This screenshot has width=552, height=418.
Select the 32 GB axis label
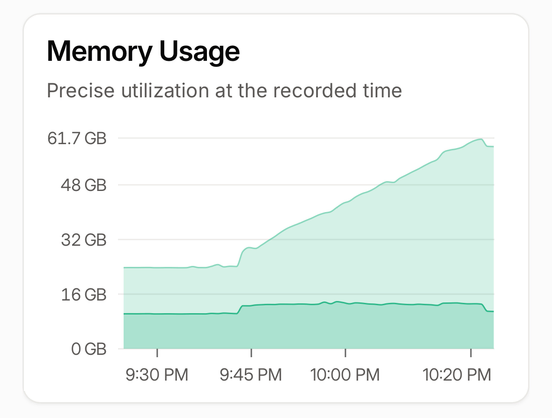click(83, 240)
